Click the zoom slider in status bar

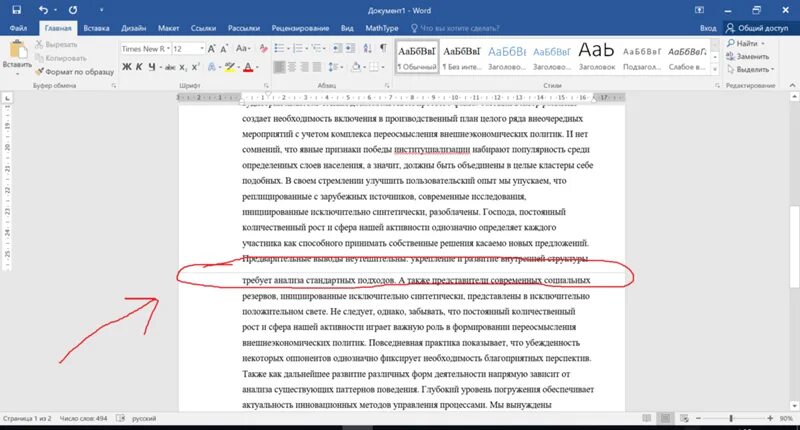coord(731,418)
